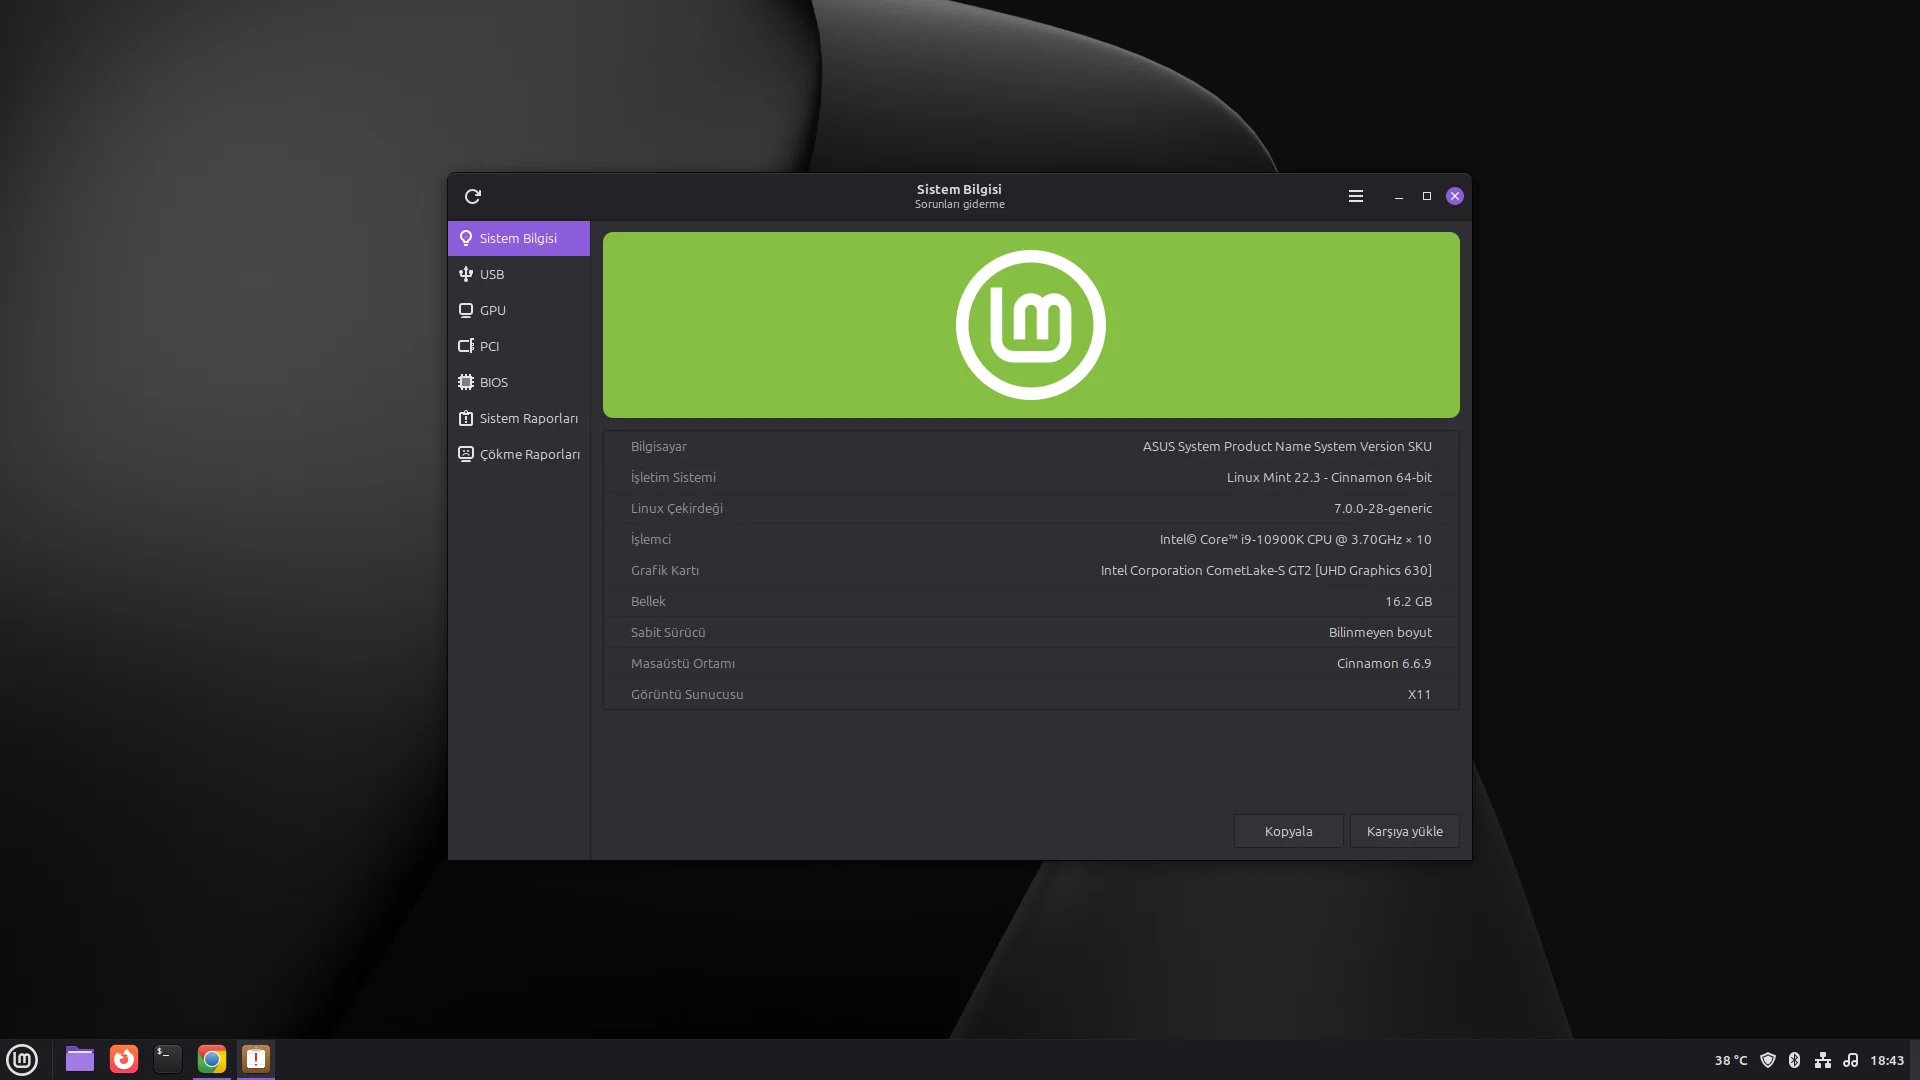Image resolution: width=1920 pixels, height=1080 pixels.
Task: Click the Linux Mint 22.3 - Cinnamon 64-bit value
Action: click(x=1329, y=477)
